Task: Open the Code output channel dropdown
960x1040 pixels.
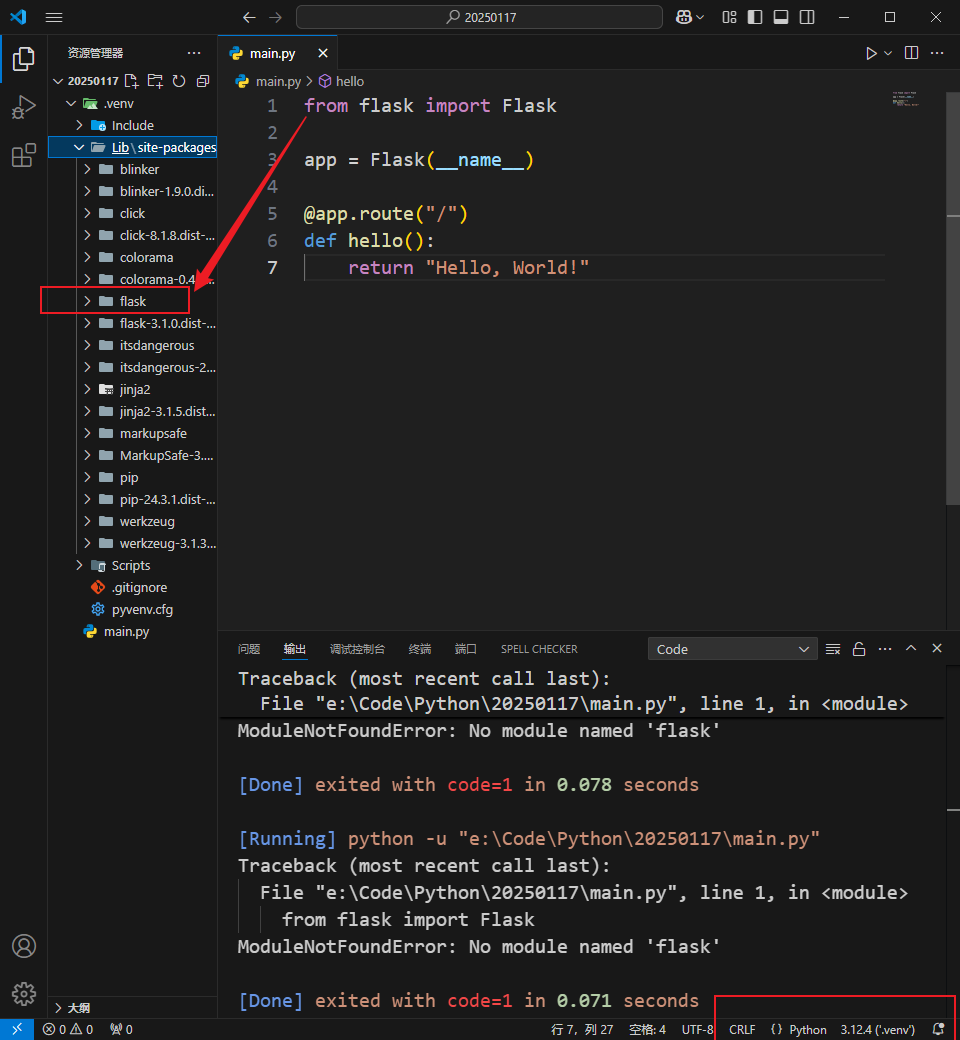Action: [732, 649]
